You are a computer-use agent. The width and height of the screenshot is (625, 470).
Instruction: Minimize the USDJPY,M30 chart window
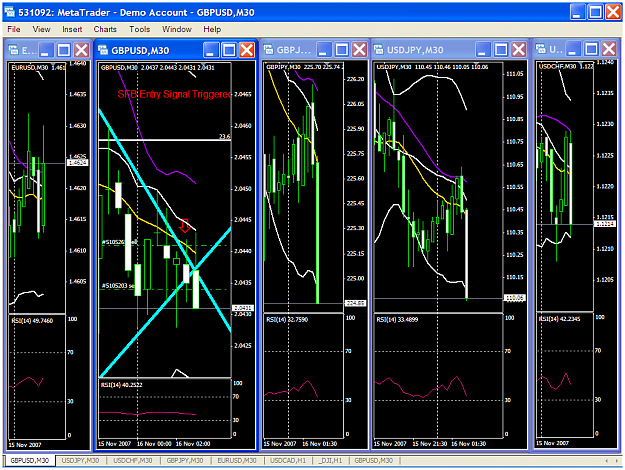coord(483,50)
